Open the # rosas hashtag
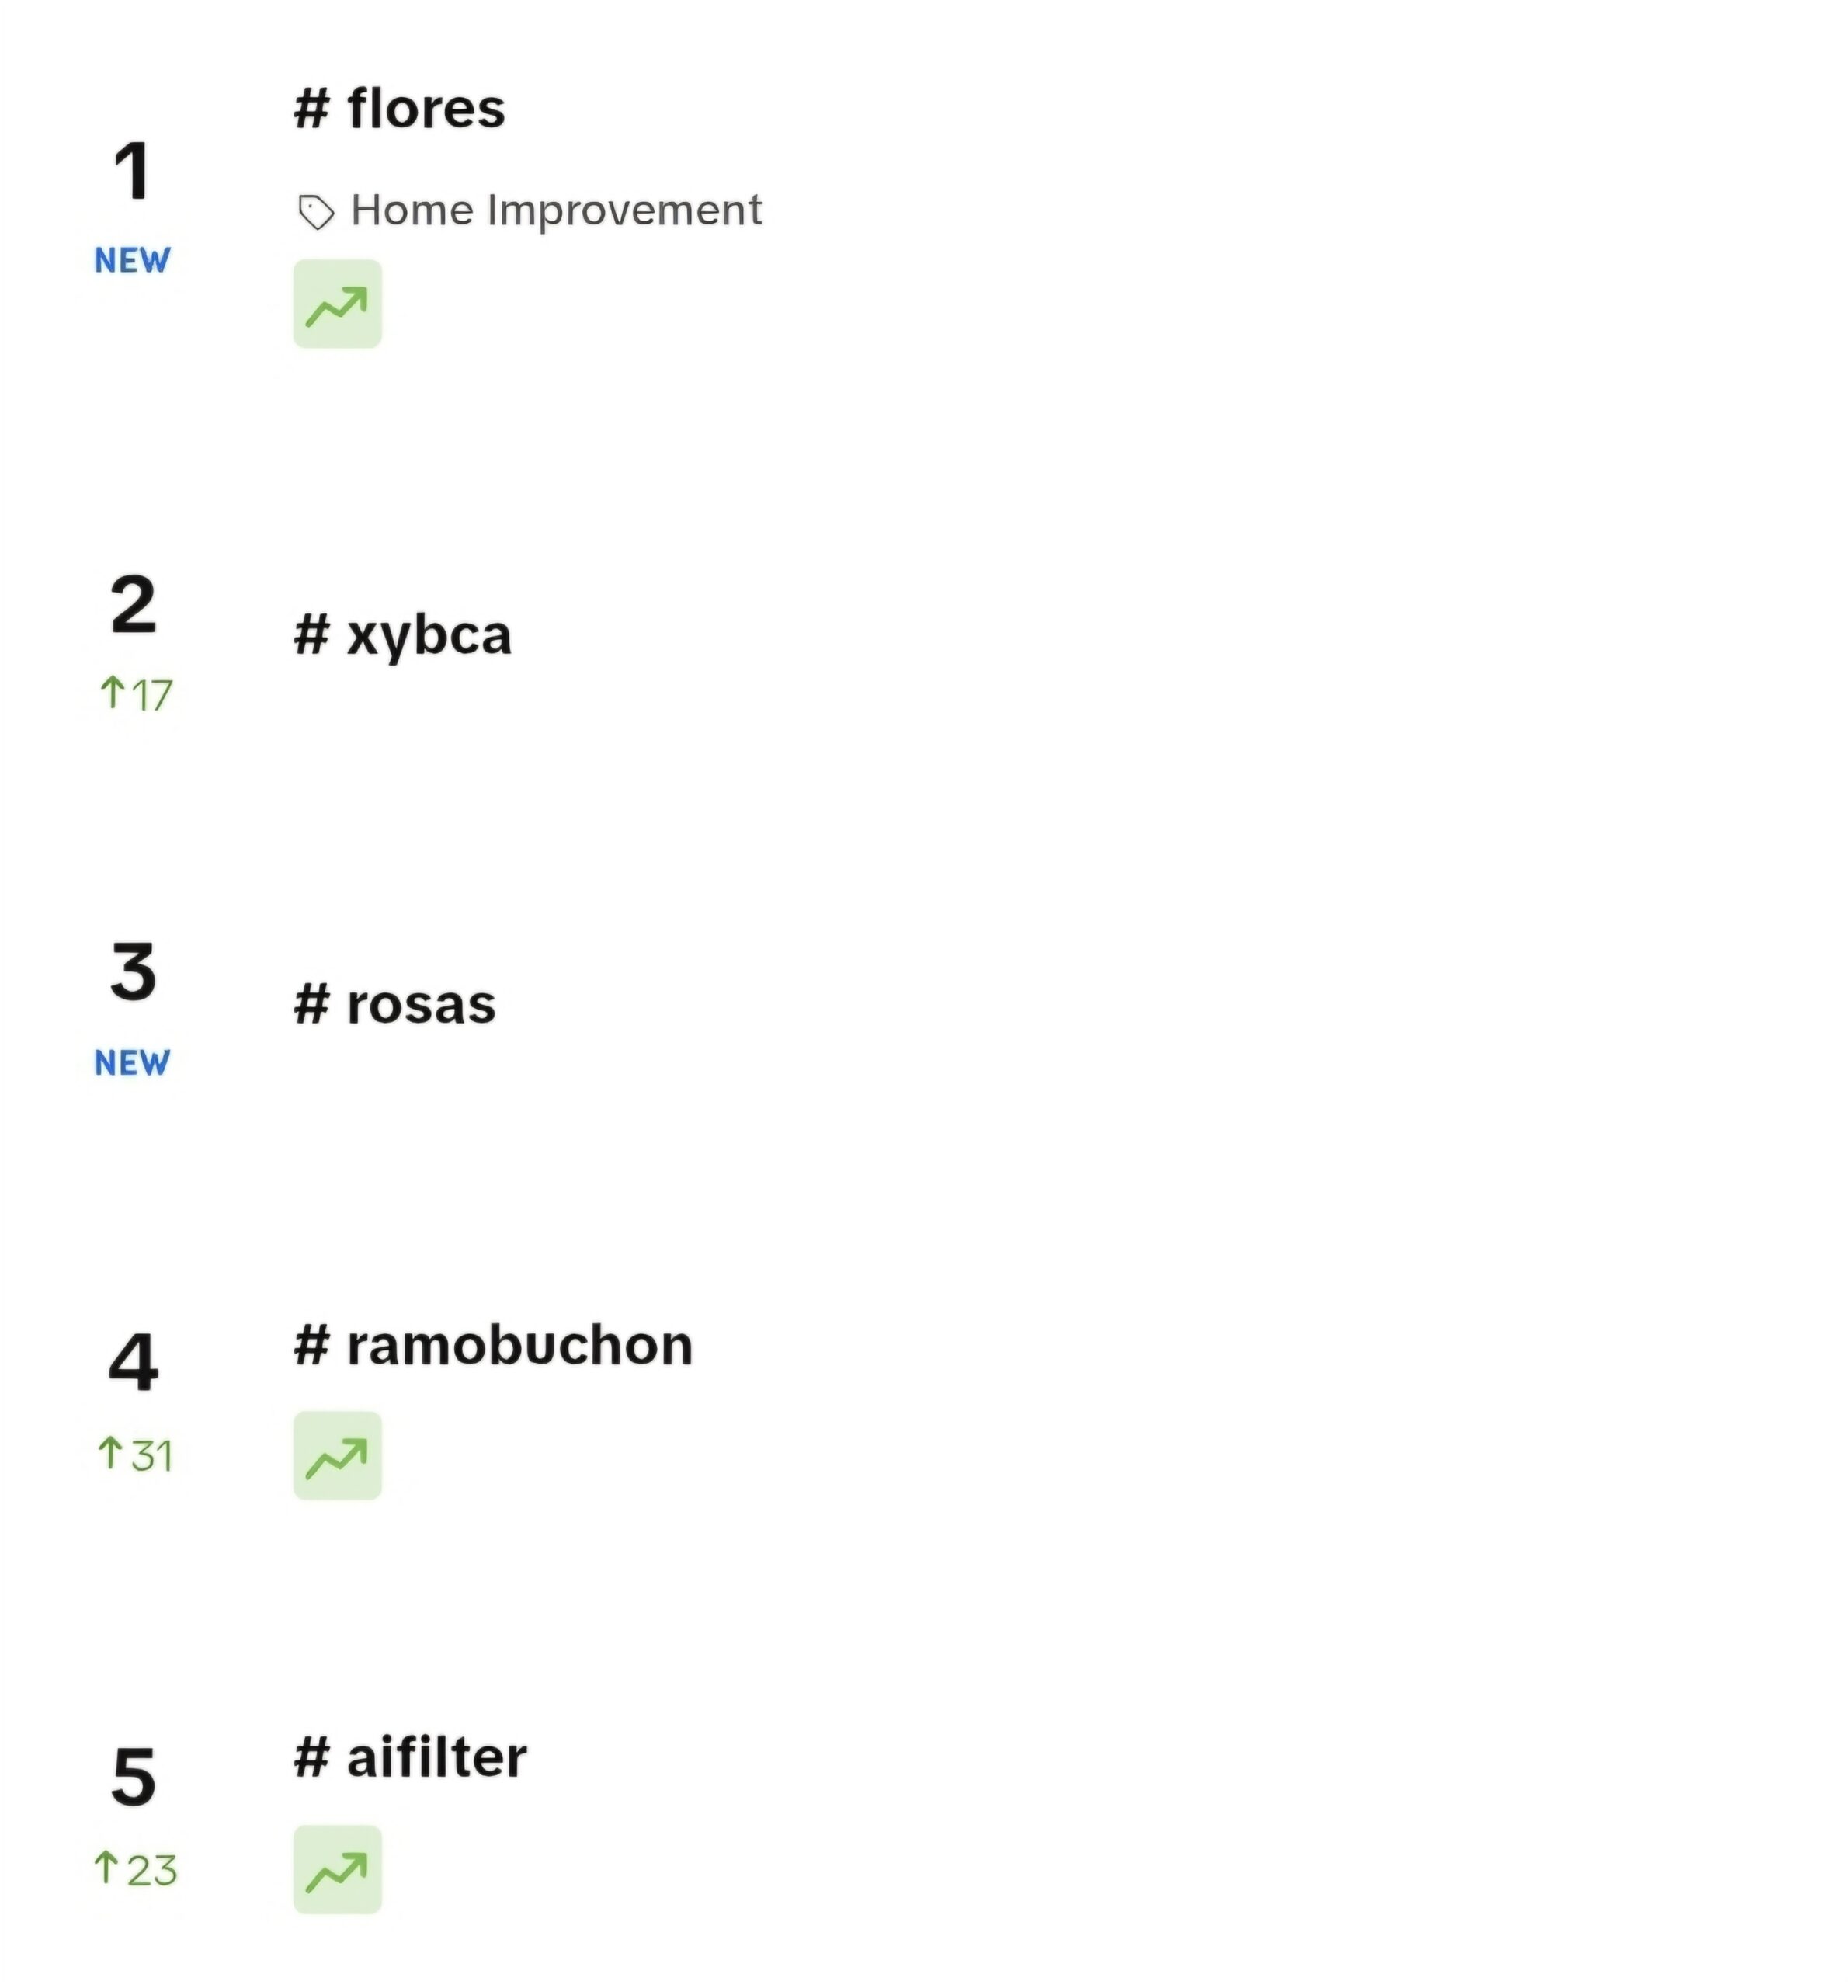The image size is (1848, 1988). (x=395, y=1004)
